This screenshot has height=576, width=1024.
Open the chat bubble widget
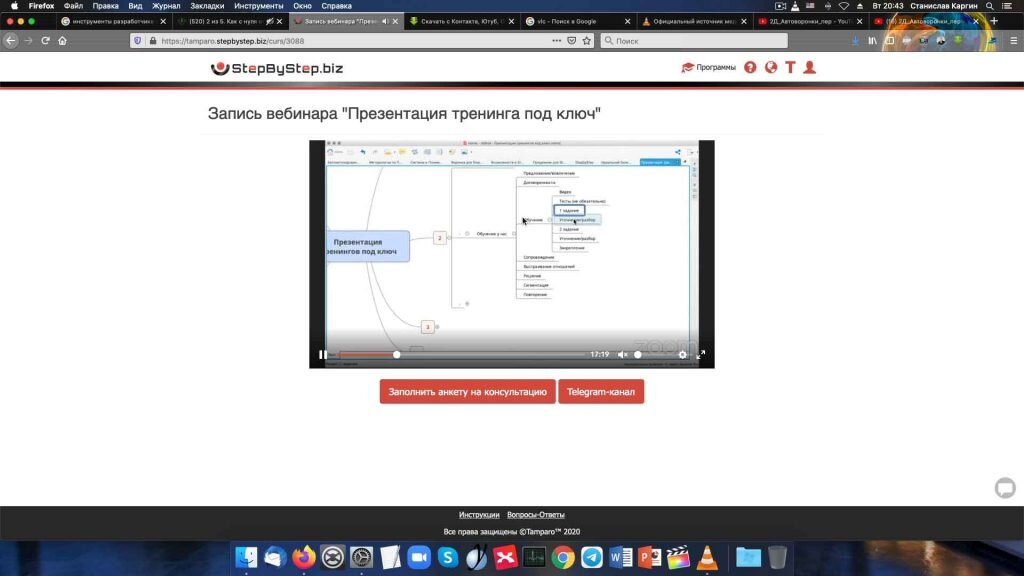pyautogui.click(x=1005, y=488)
